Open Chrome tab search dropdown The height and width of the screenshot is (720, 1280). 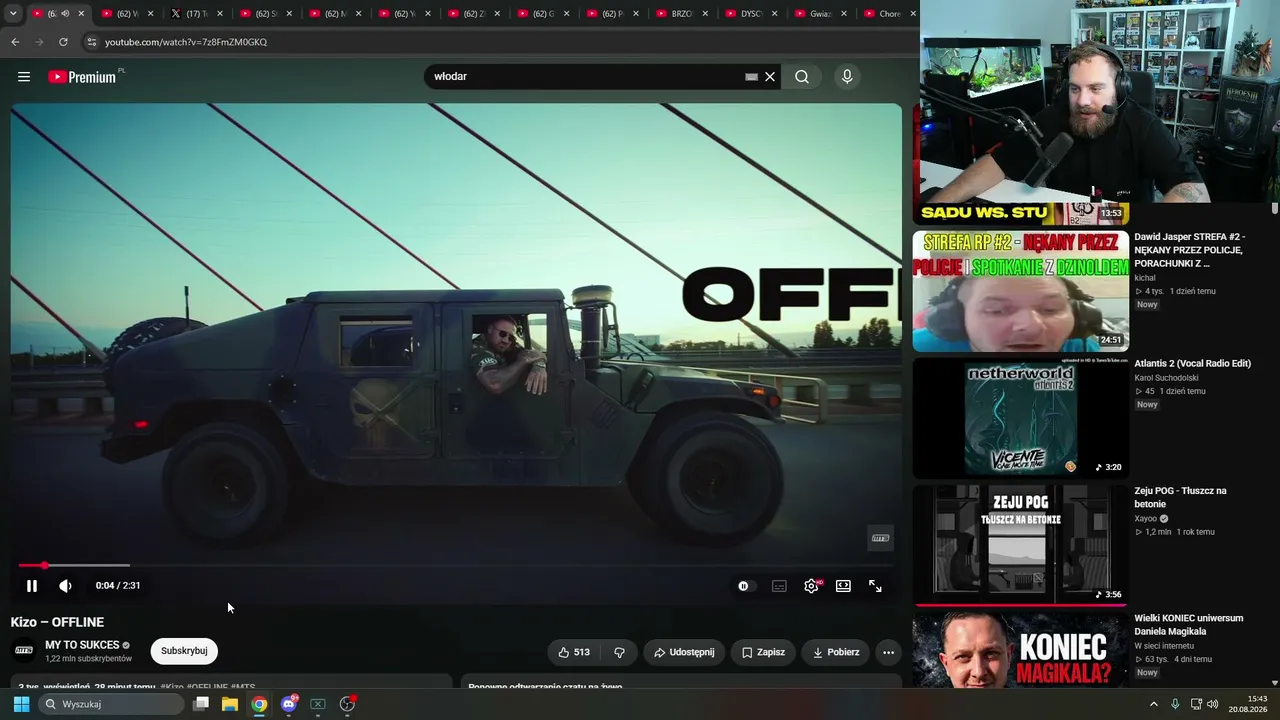13,14
